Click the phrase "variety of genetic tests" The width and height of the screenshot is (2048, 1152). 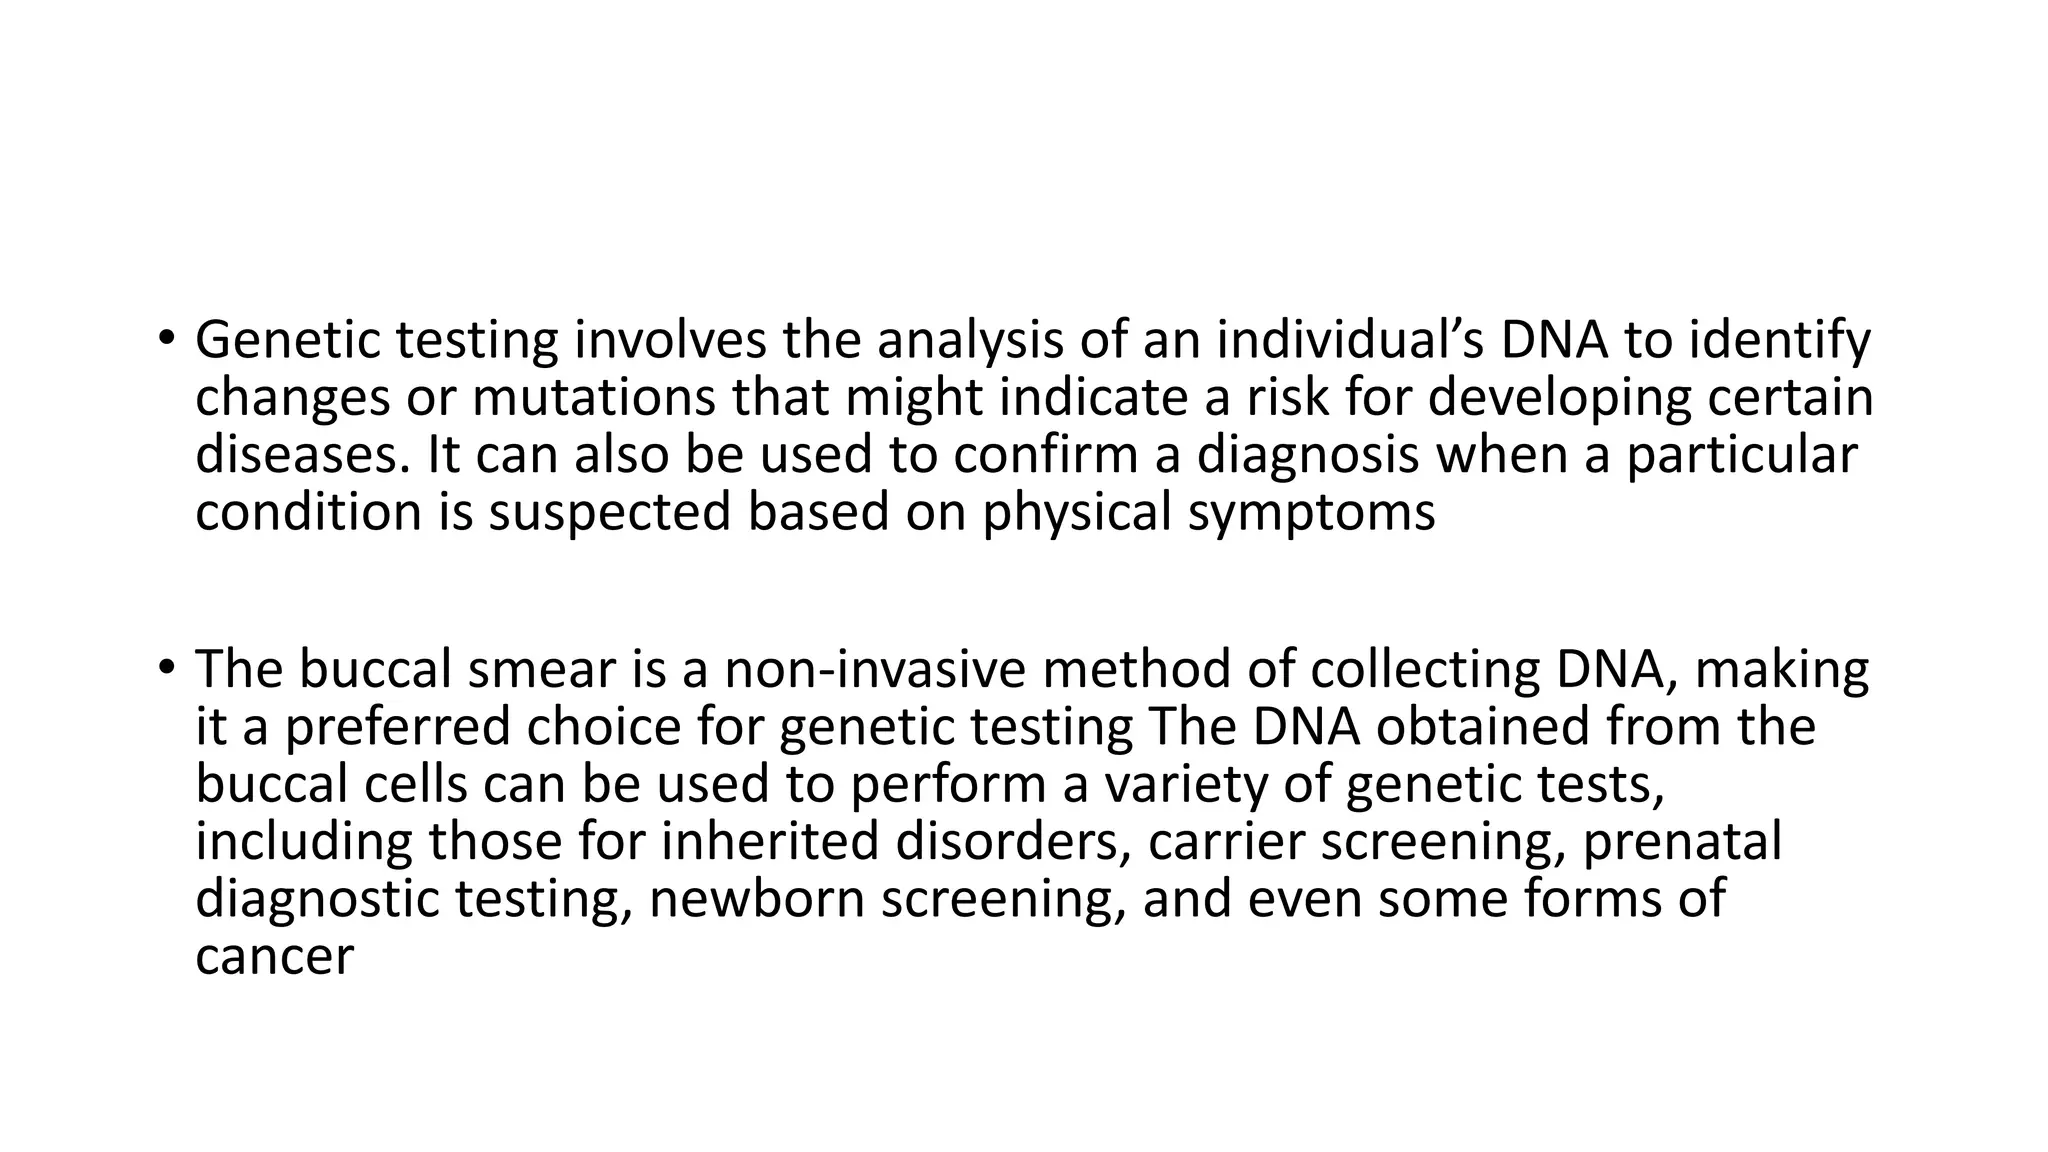coord(1384,784)
